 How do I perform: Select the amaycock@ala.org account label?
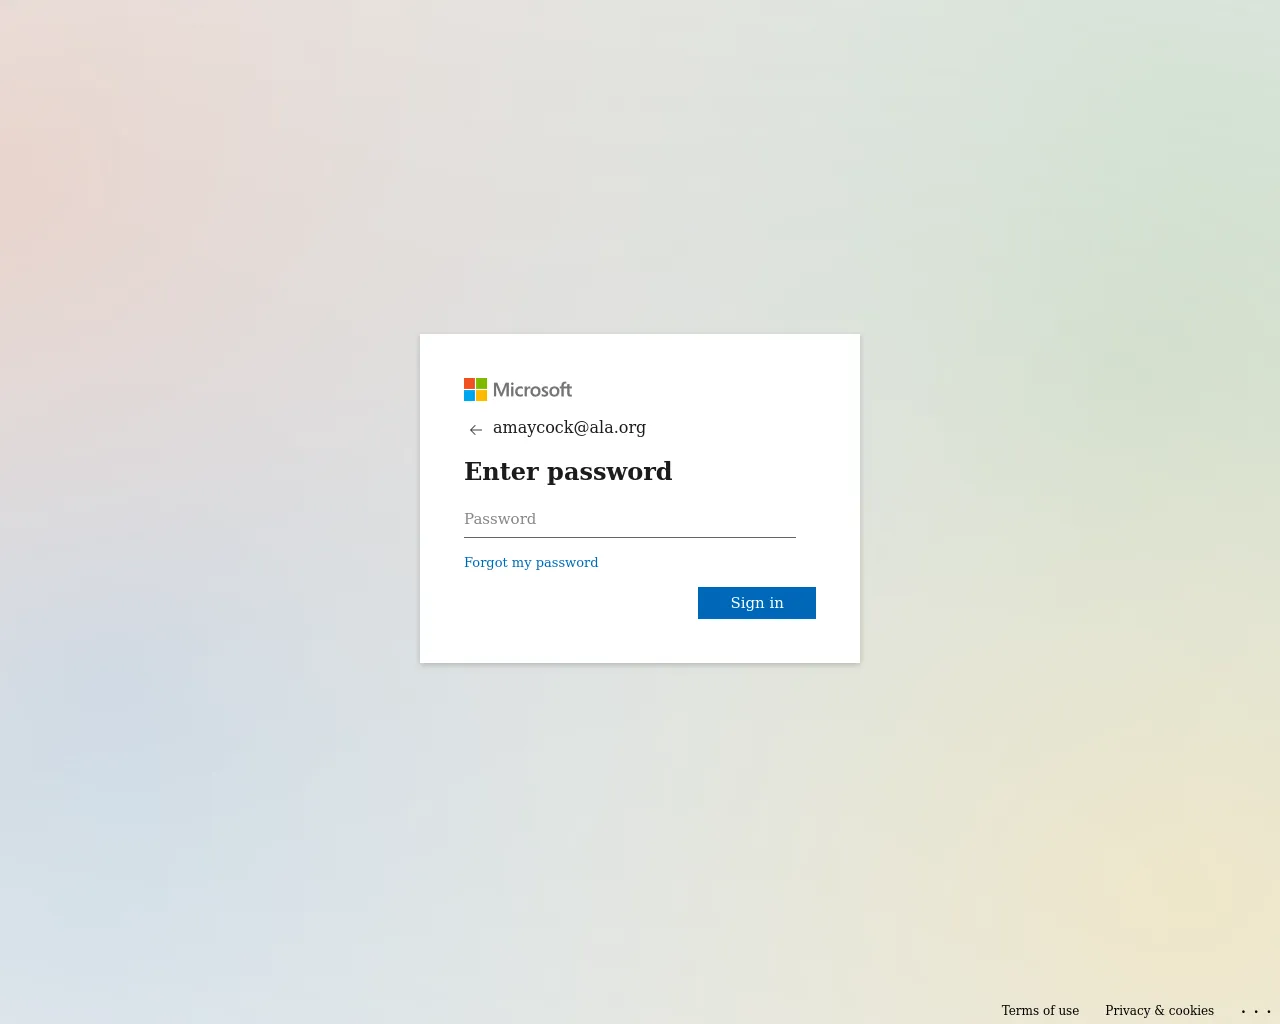(569, 427)
